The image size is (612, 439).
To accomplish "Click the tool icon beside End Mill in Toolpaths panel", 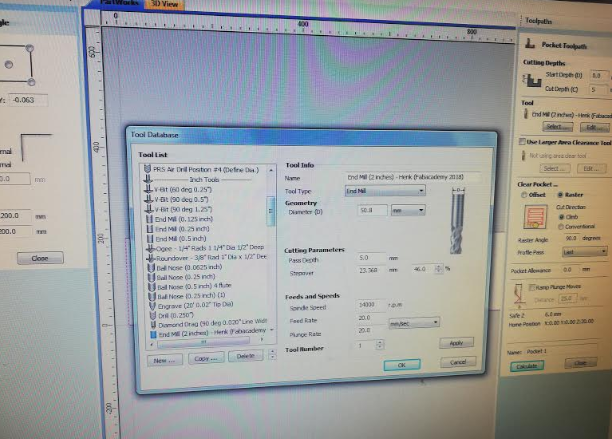I will (526, 114).
